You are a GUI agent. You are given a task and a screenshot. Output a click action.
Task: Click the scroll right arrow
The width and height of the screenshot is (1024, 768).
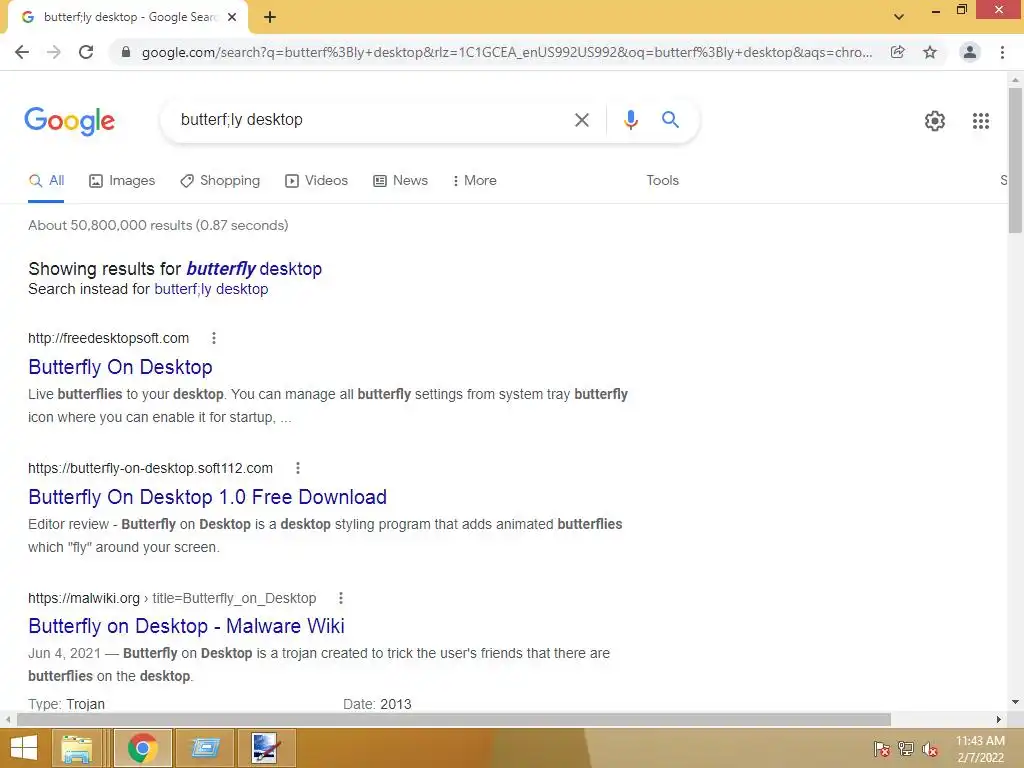tap(999, 719)
